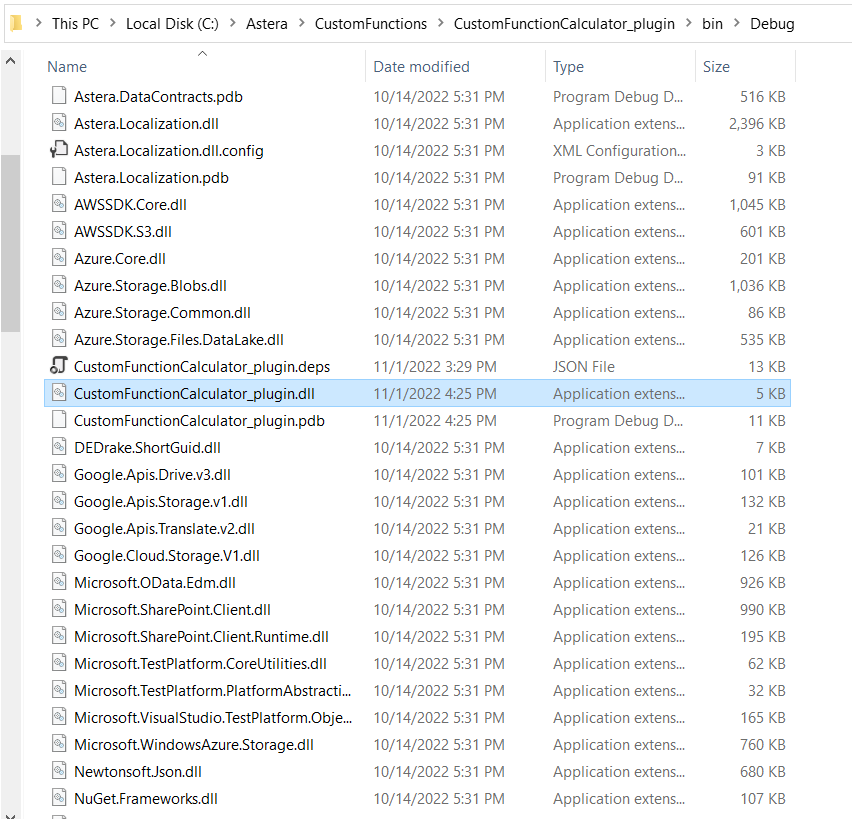852x819 pixels.
Task: Click the folder icon in address bar
Action: [14, 23]
